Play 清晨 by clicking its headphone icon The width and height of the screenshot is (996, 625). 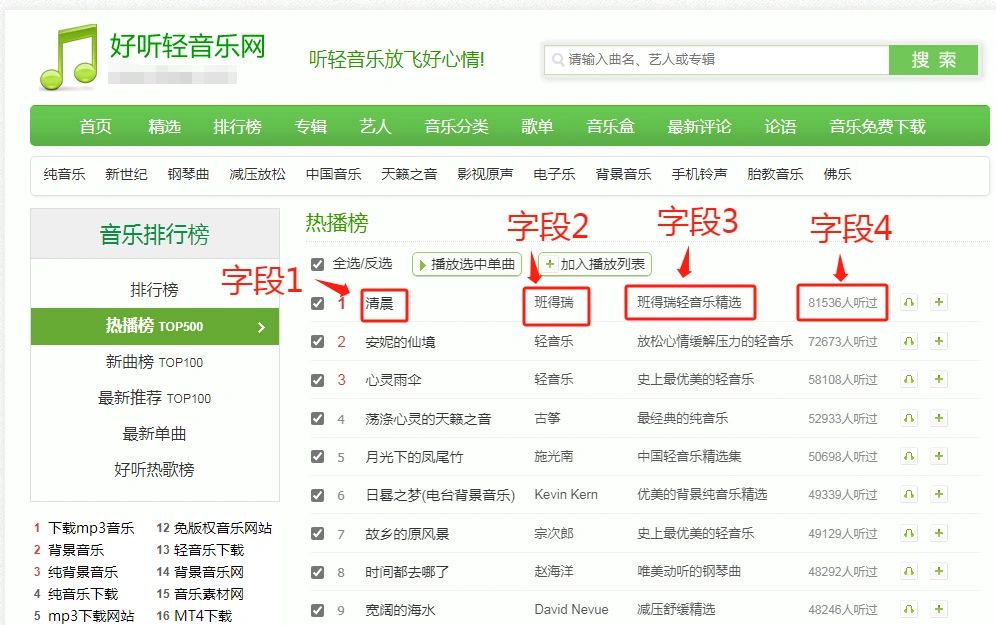click(908, 301)
